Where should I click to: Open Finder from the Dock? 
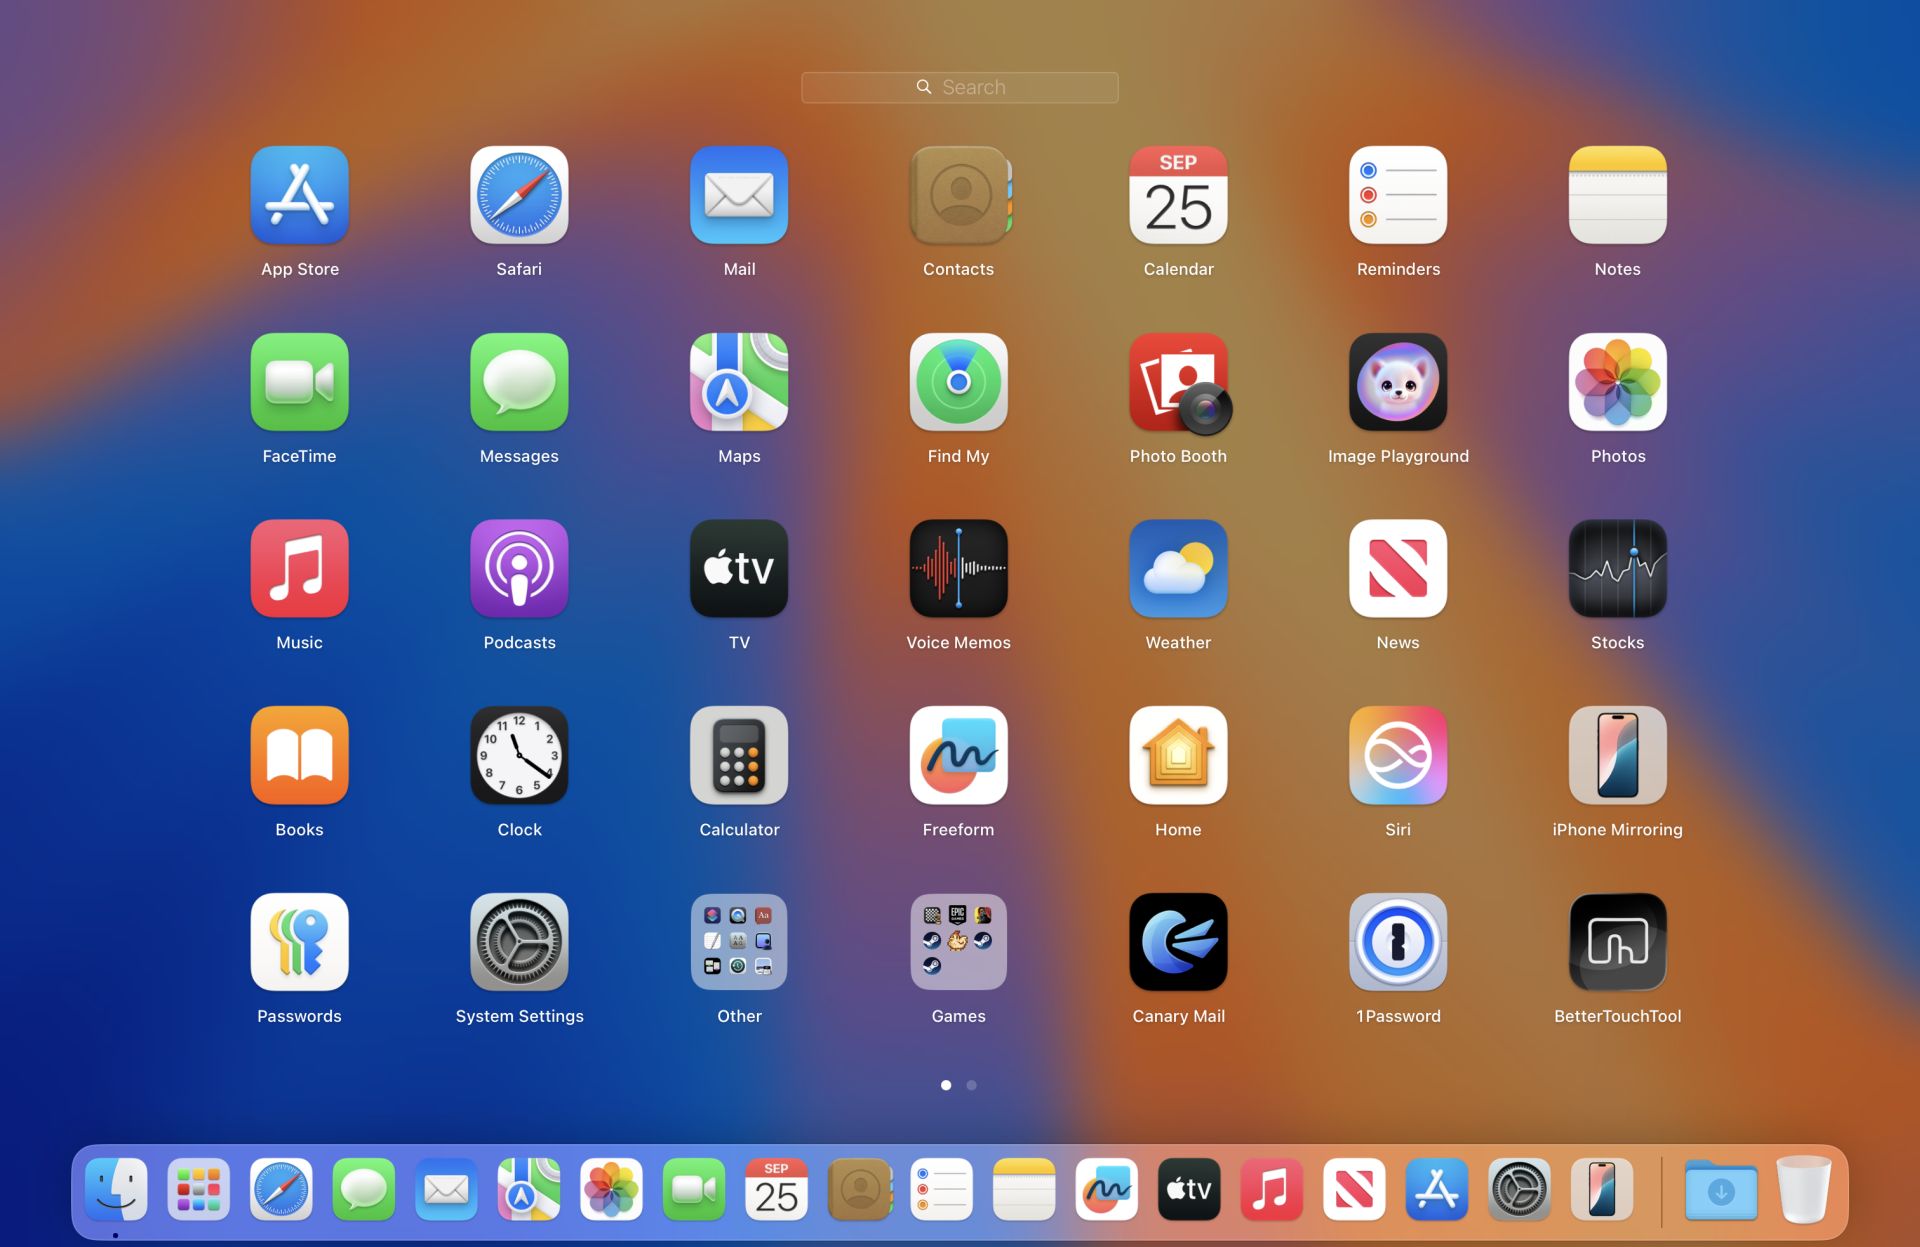[x=116, y=1190]
